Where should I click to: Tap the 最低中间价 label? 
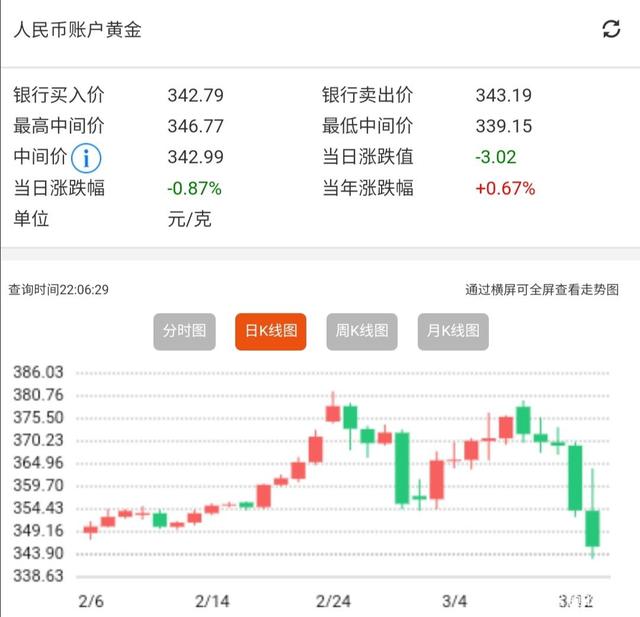pyautogui.click(x=367, y=126)
